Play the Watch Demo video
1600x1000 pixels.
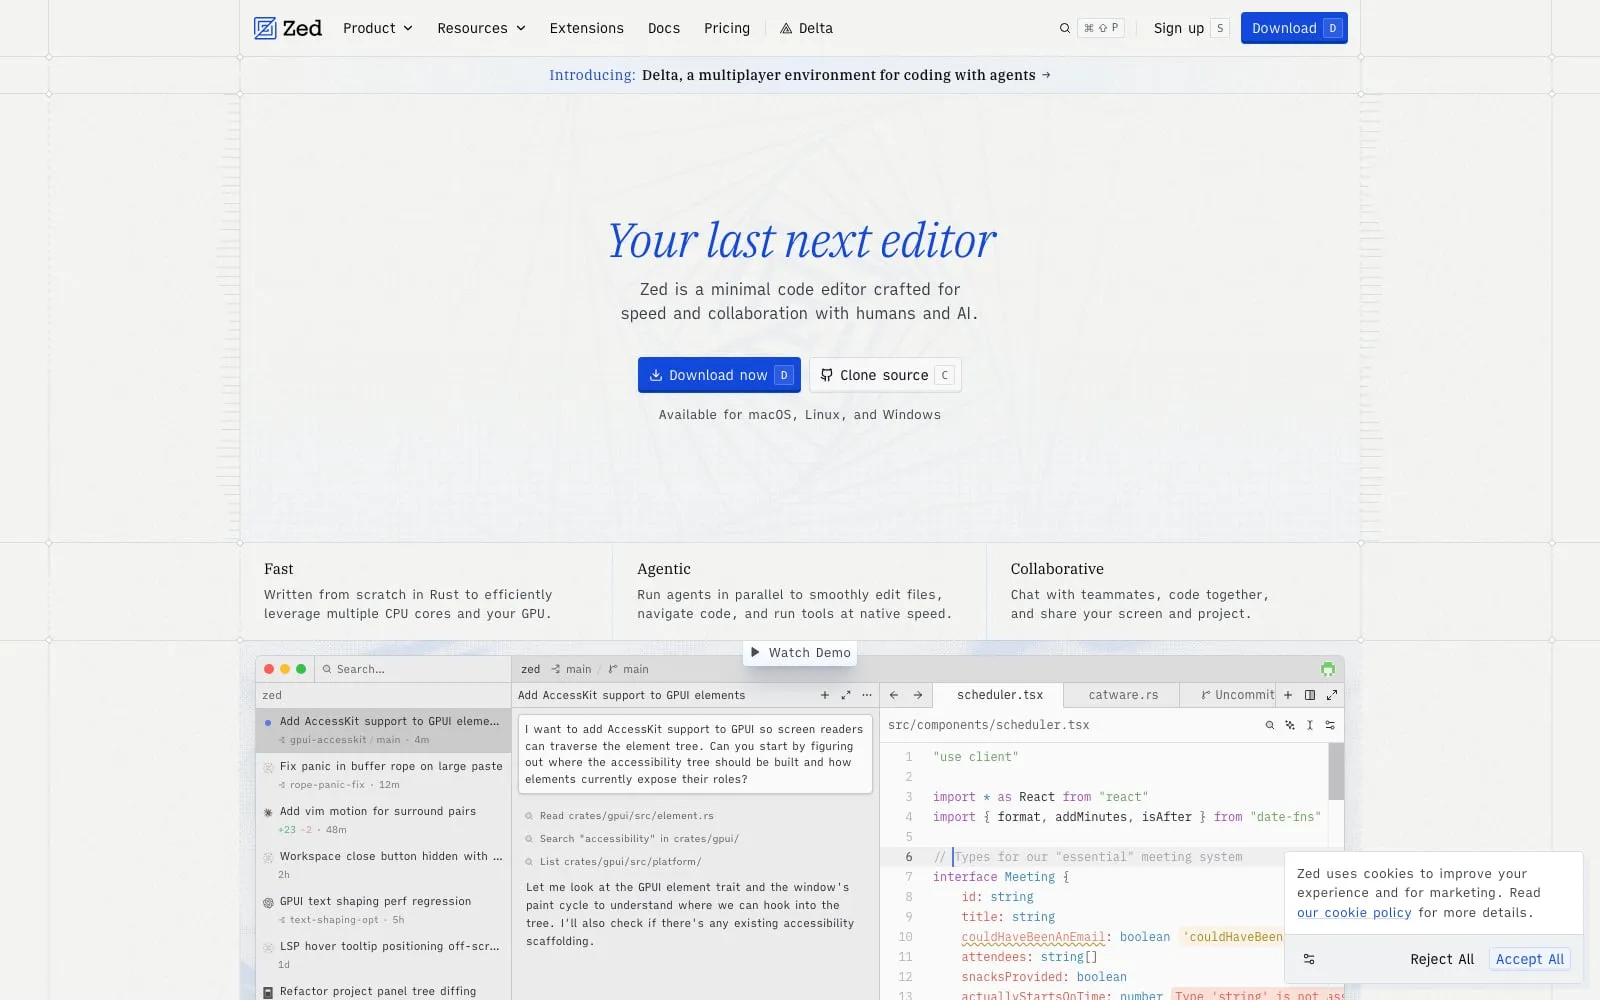tap(800, 653)
